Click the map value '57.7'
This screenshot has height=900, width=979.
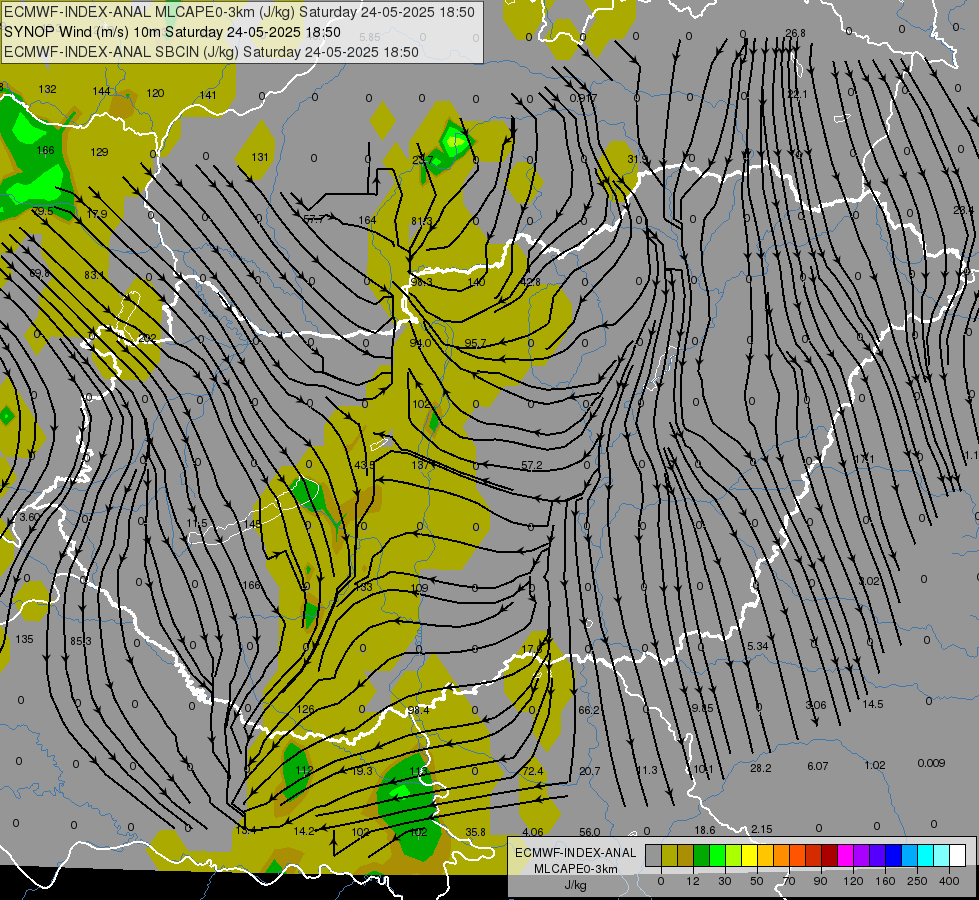(x=313, y=219)
